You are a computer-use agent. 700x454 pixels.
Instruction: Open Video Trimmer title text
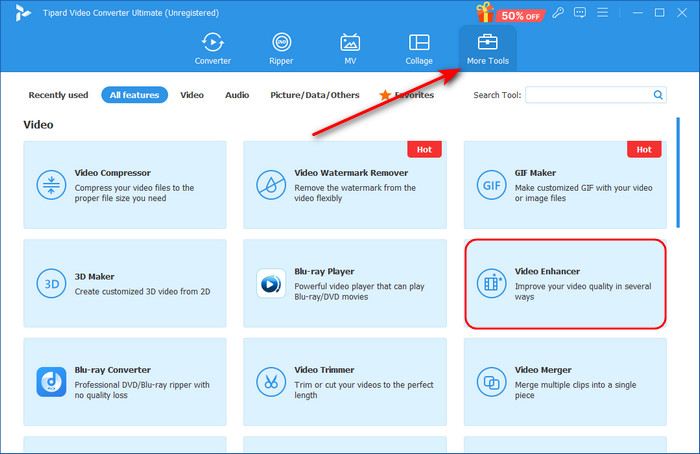(324, 370)
